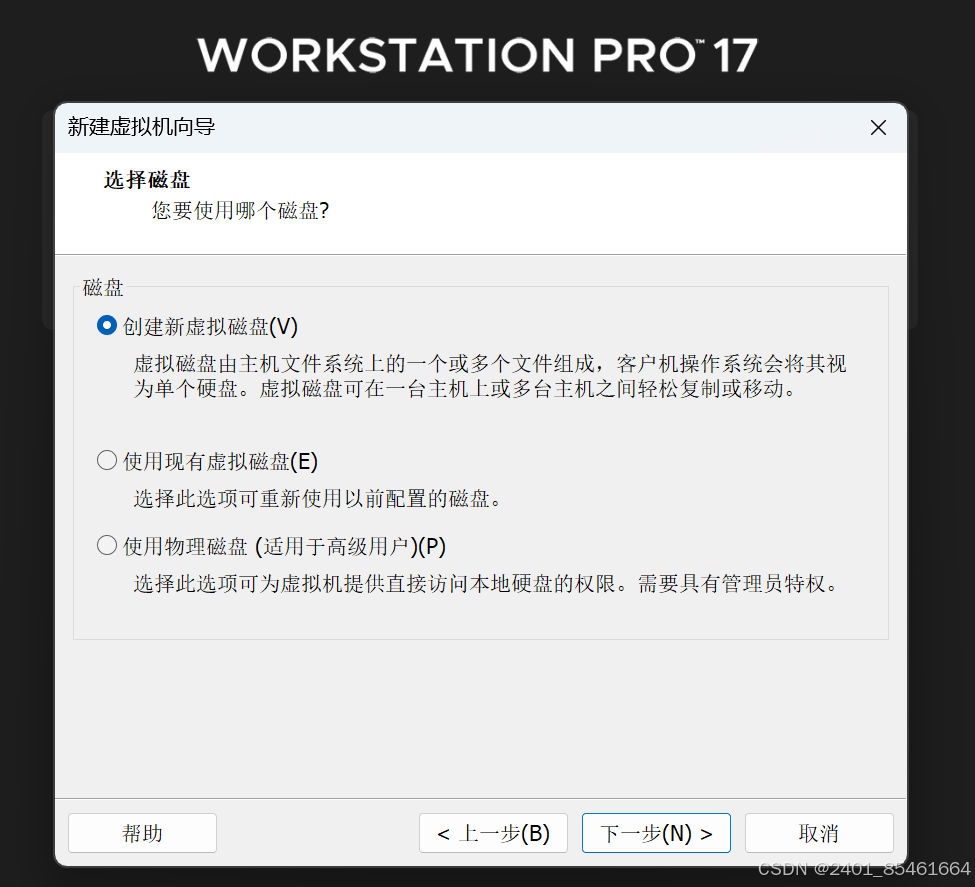Enable the 使用物理磁盘 (适用于高级用户)(P) radio option

pyautogui.click(x=107, y=546)
